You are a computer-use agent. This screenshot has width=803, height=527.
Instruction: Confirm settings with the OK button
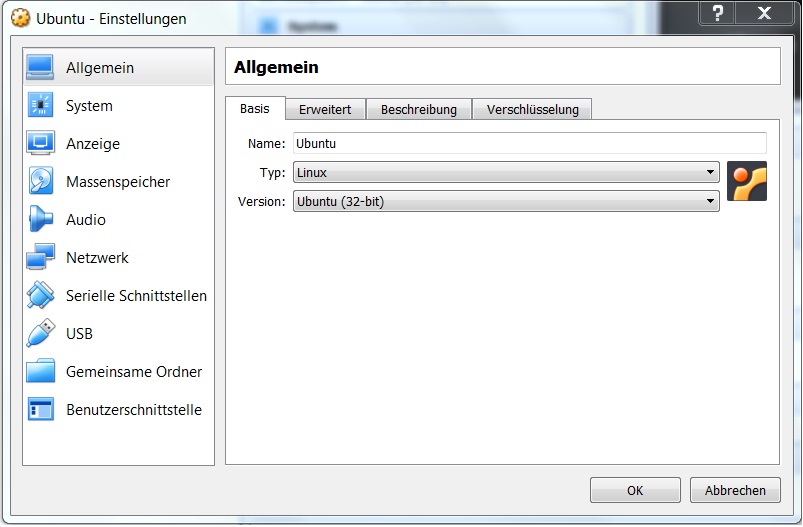click(635, 490)
